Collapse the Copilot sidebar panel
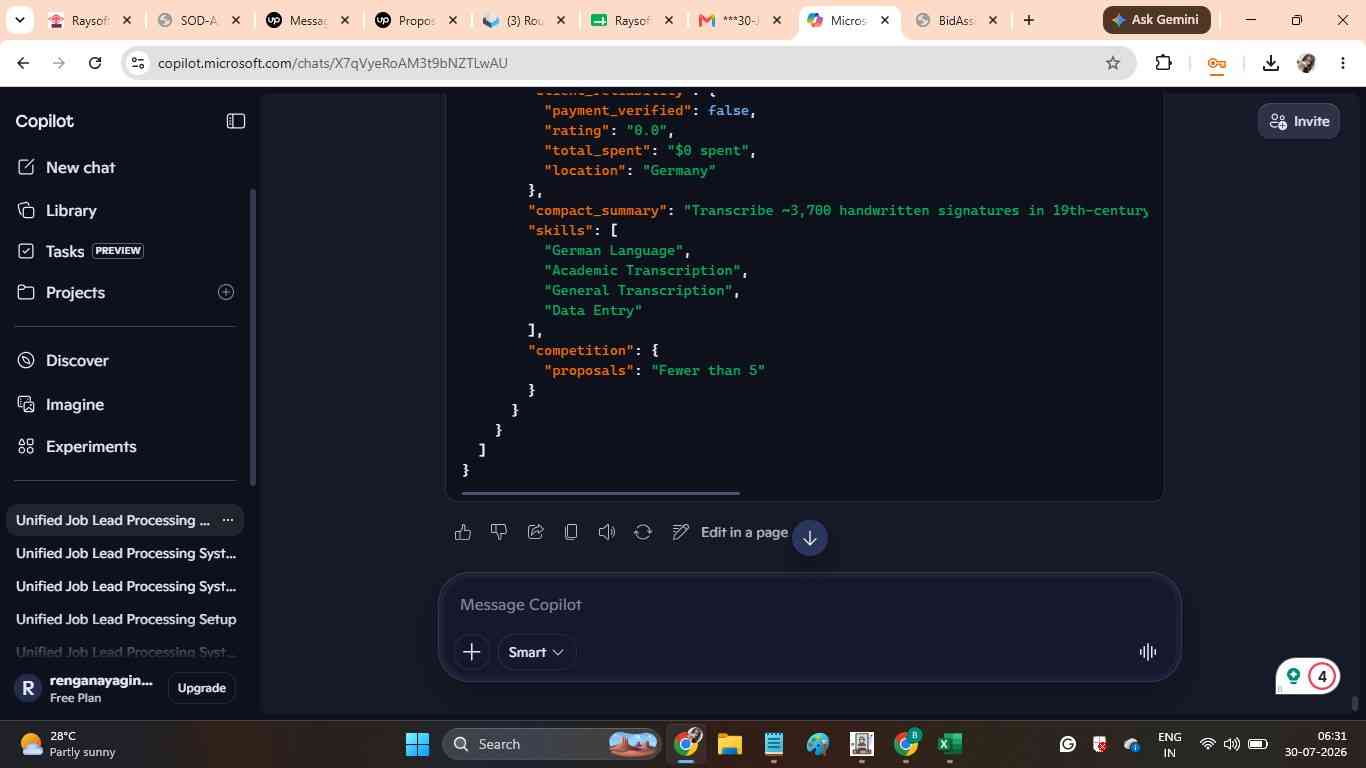This screenshot has width=1366, height=768. [236, 121]
